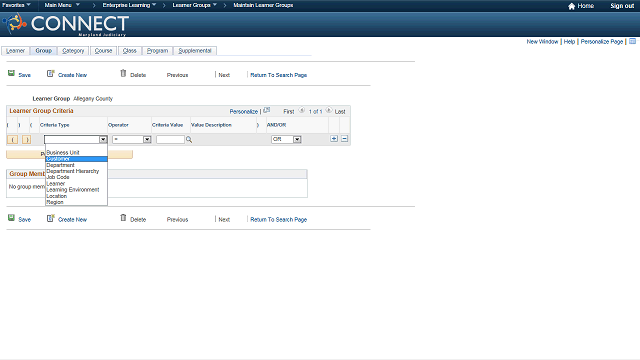Click the Home house icon
Image resolution: width=640 pixels, height=360 pixels.
pyautogui.click(x=571, y=6)
